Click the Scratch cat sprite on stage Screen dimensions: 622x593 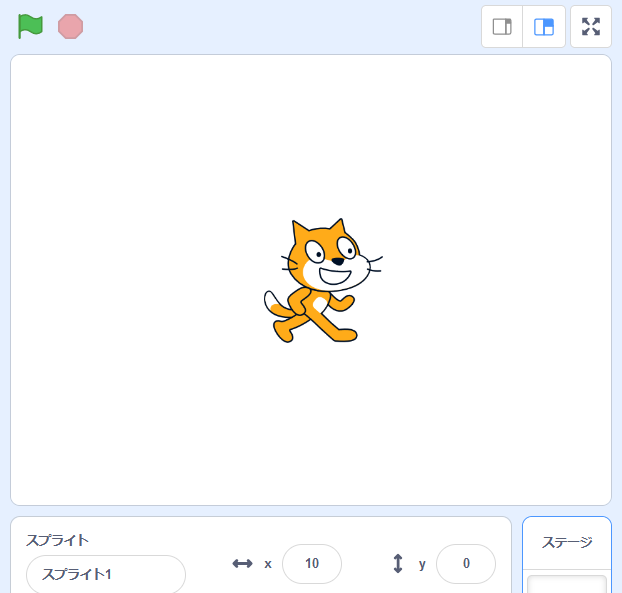click(323, 280)
